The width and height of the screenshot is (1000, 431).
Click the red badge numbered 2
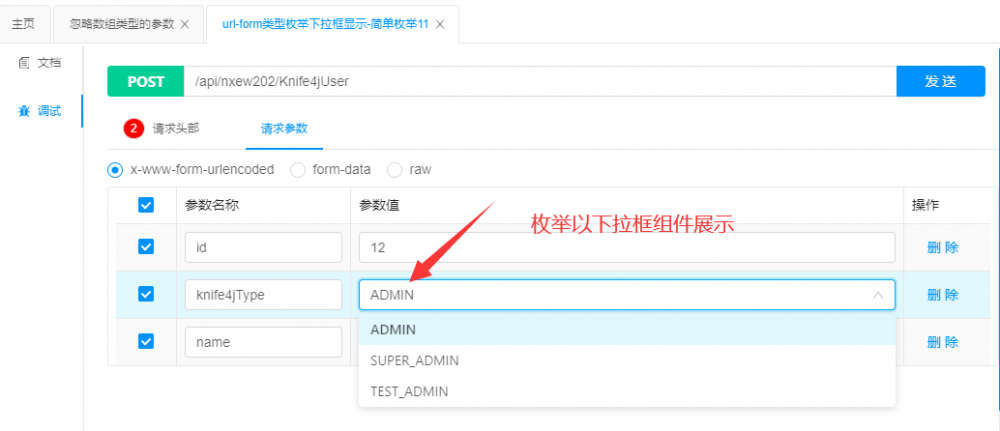pyautogui.click(x=134, y=128)
